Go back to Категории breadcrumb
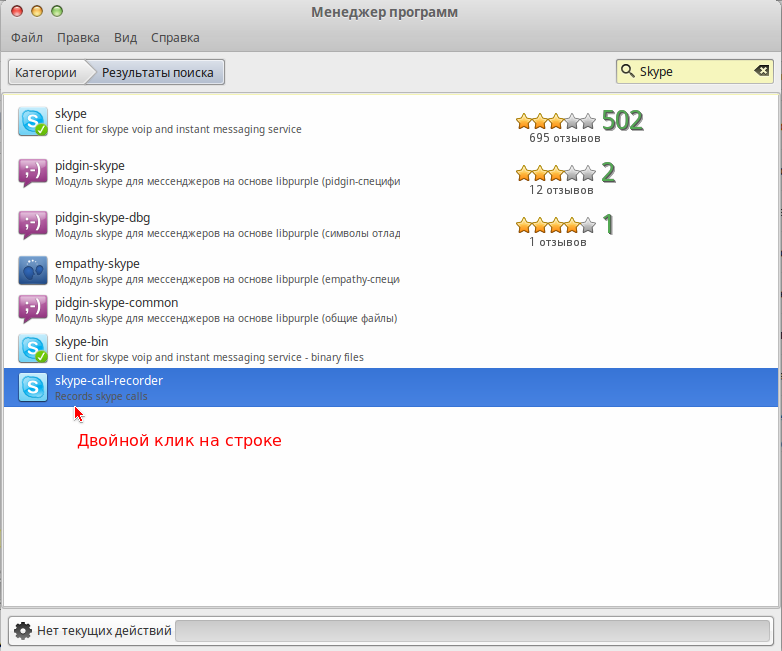The width and height of the screenshot is (782, 651). pyautogui.click(x=46, y=72)
